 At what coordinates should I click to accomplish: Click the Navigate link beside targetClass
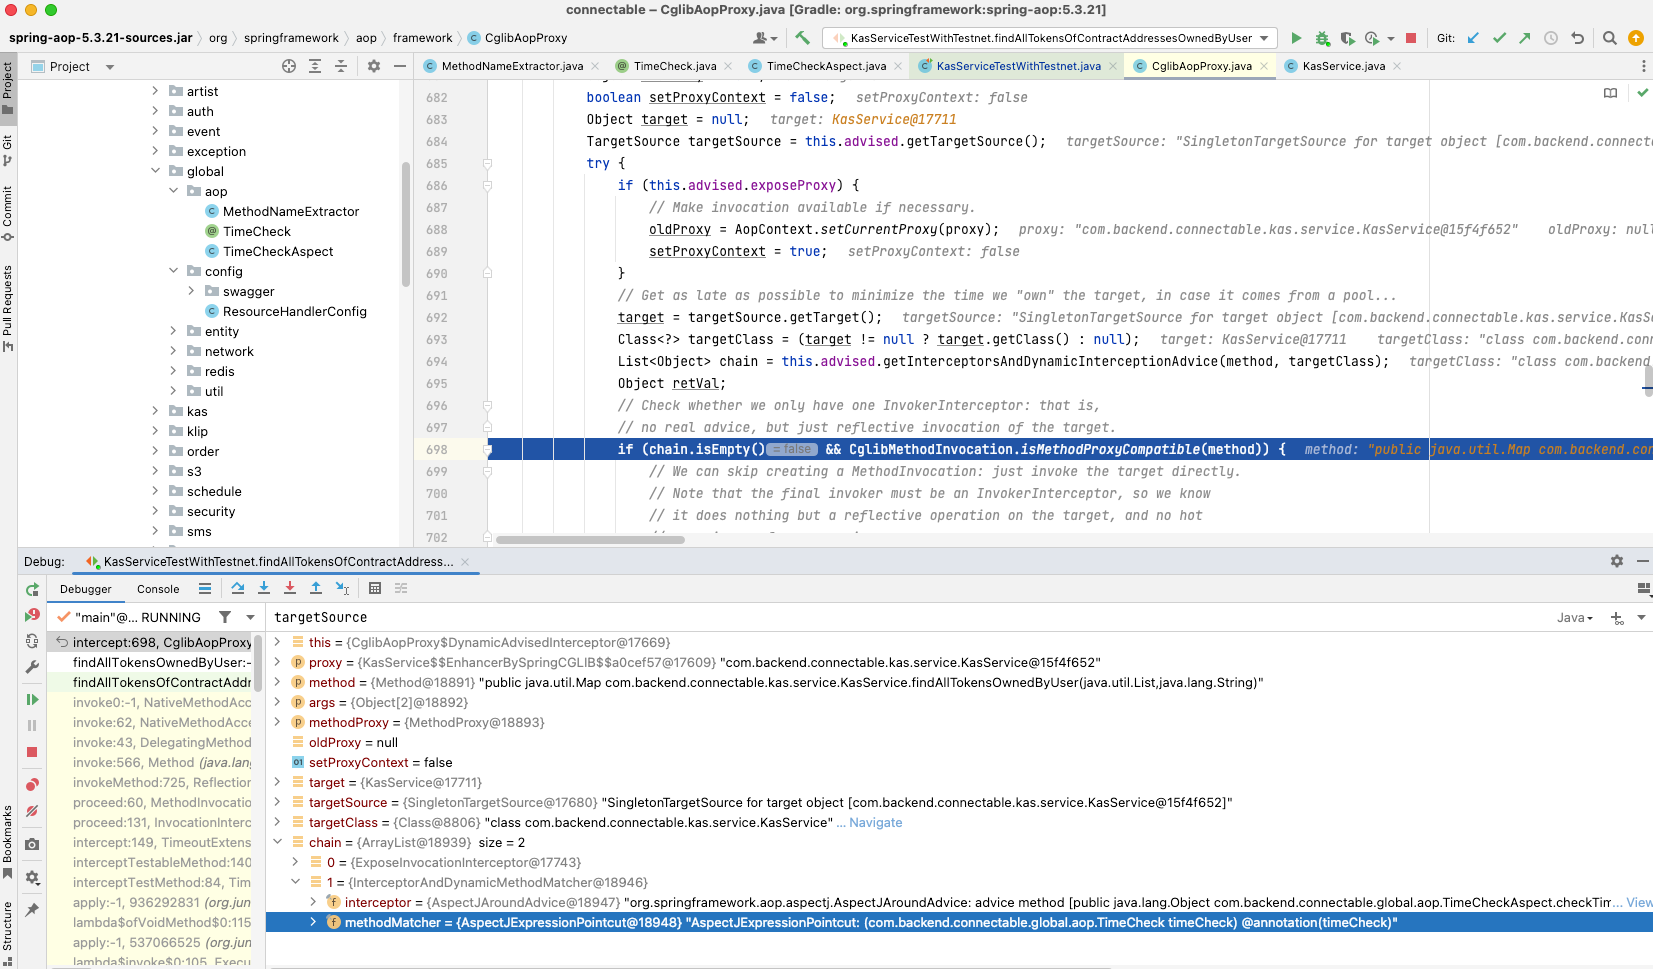click(x=875, y=822)
